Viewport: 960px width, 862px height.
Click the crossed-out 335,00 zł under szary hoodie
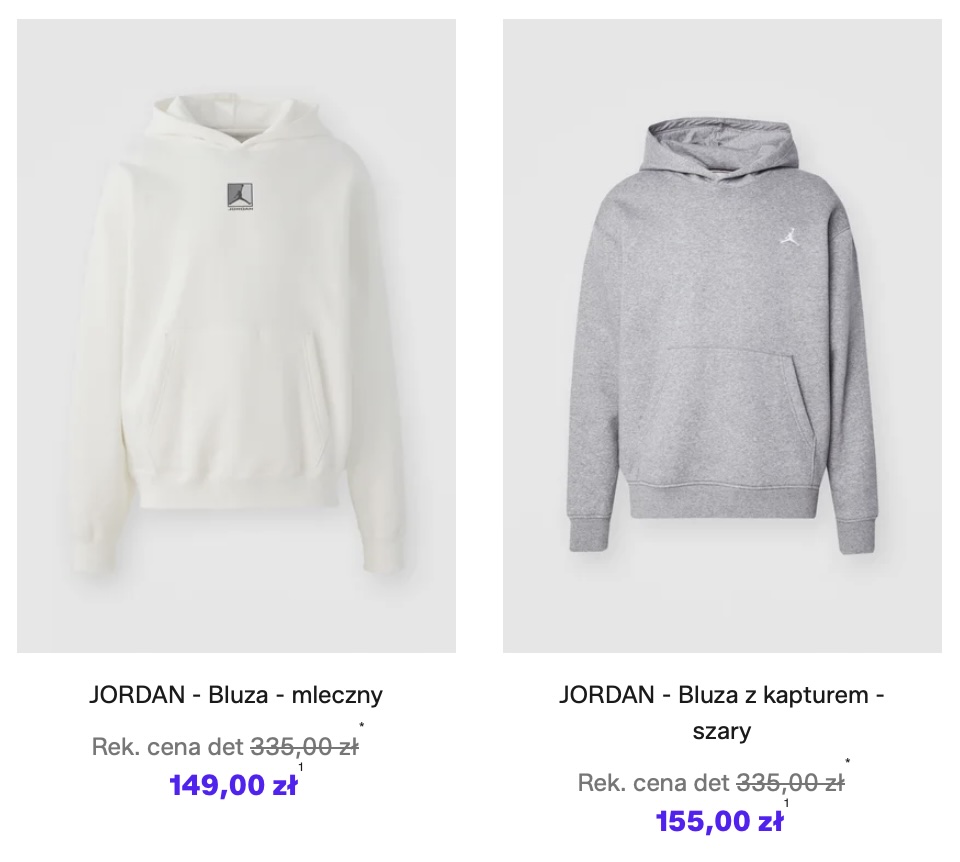pyautogui.click(x=791, y=783)
